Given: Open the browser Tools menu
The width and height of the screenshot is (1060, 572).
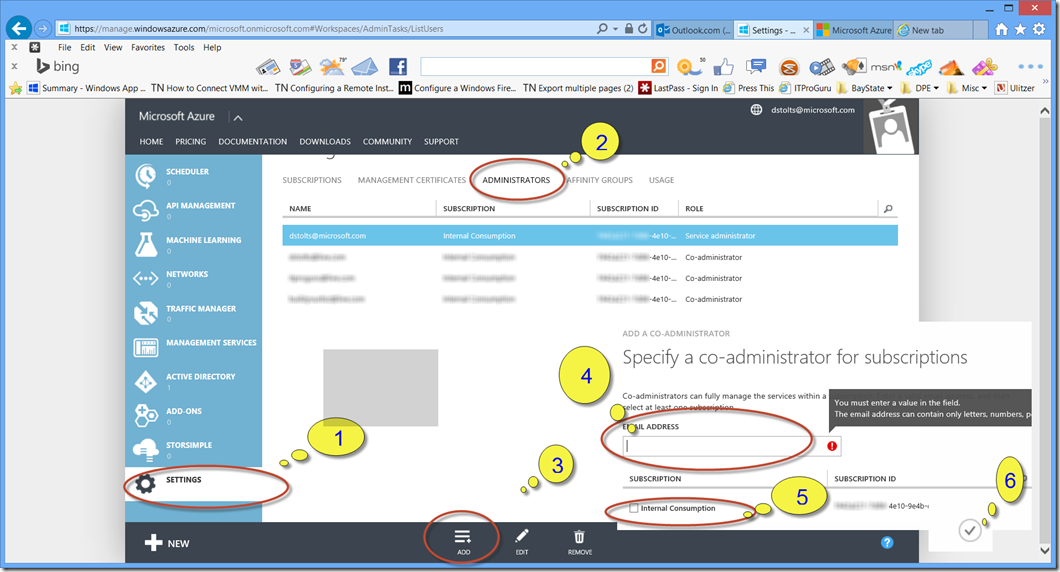Looking at the screenshot, I should click(x=184, y=47).
